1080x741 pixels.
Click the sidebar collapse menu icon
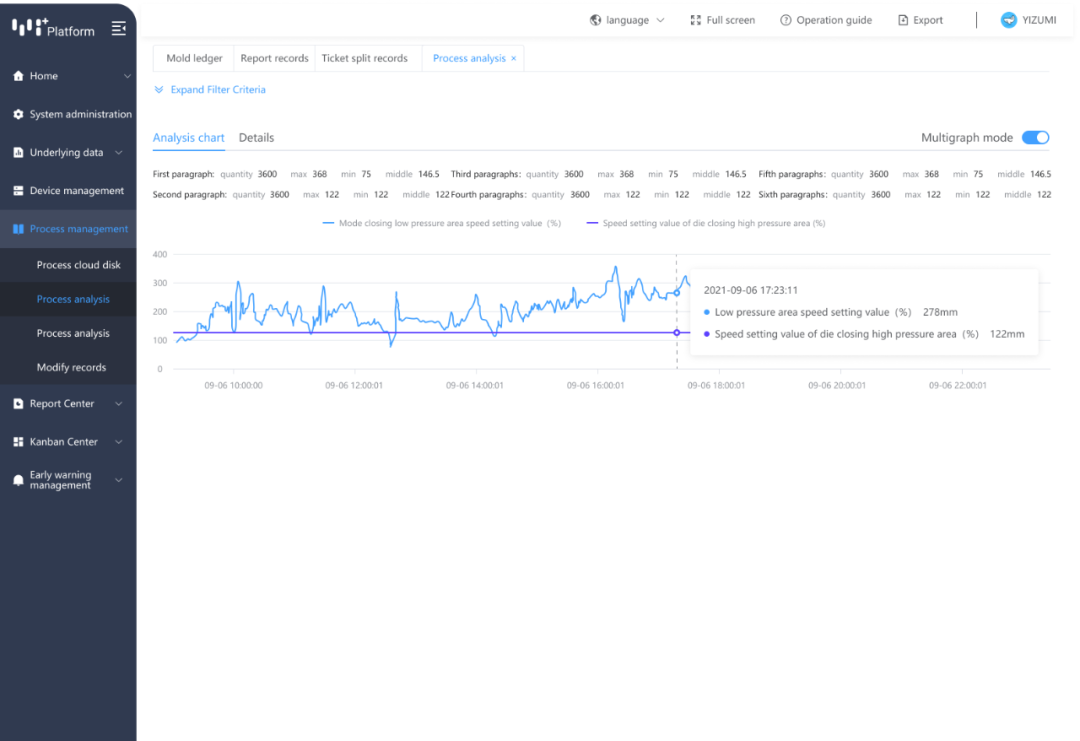(119, 28)
